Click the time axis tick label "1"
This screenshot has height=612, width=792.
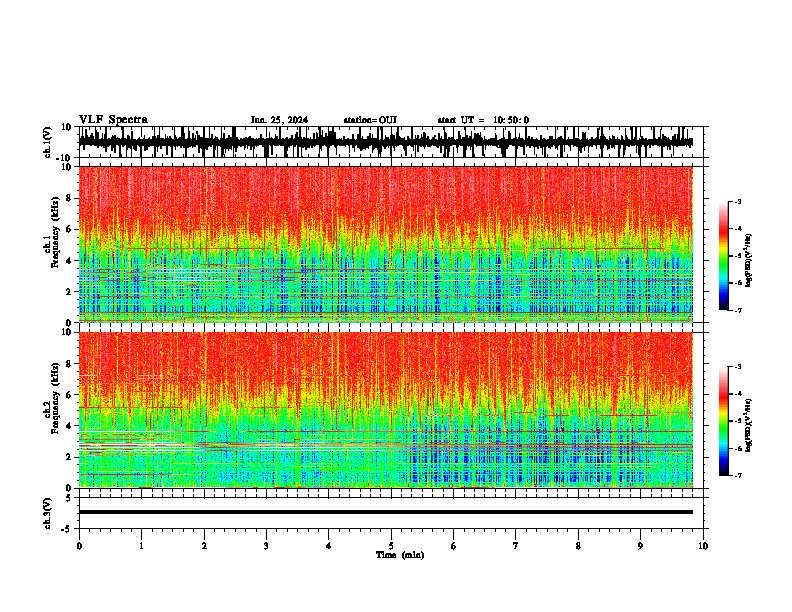[141, 546]
